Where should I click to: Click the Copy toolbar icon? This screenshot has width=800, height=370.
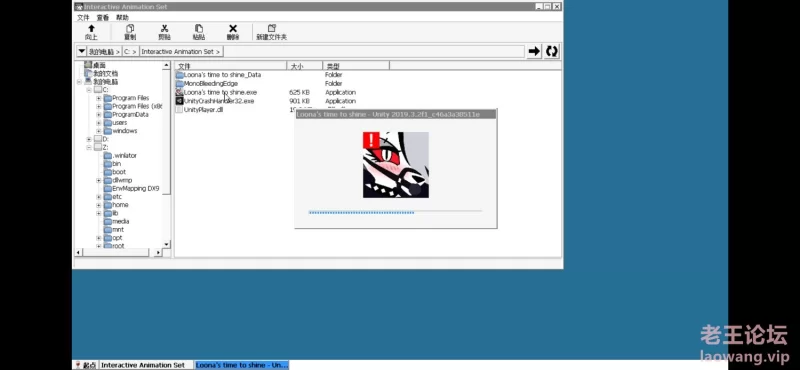(130, 29)
